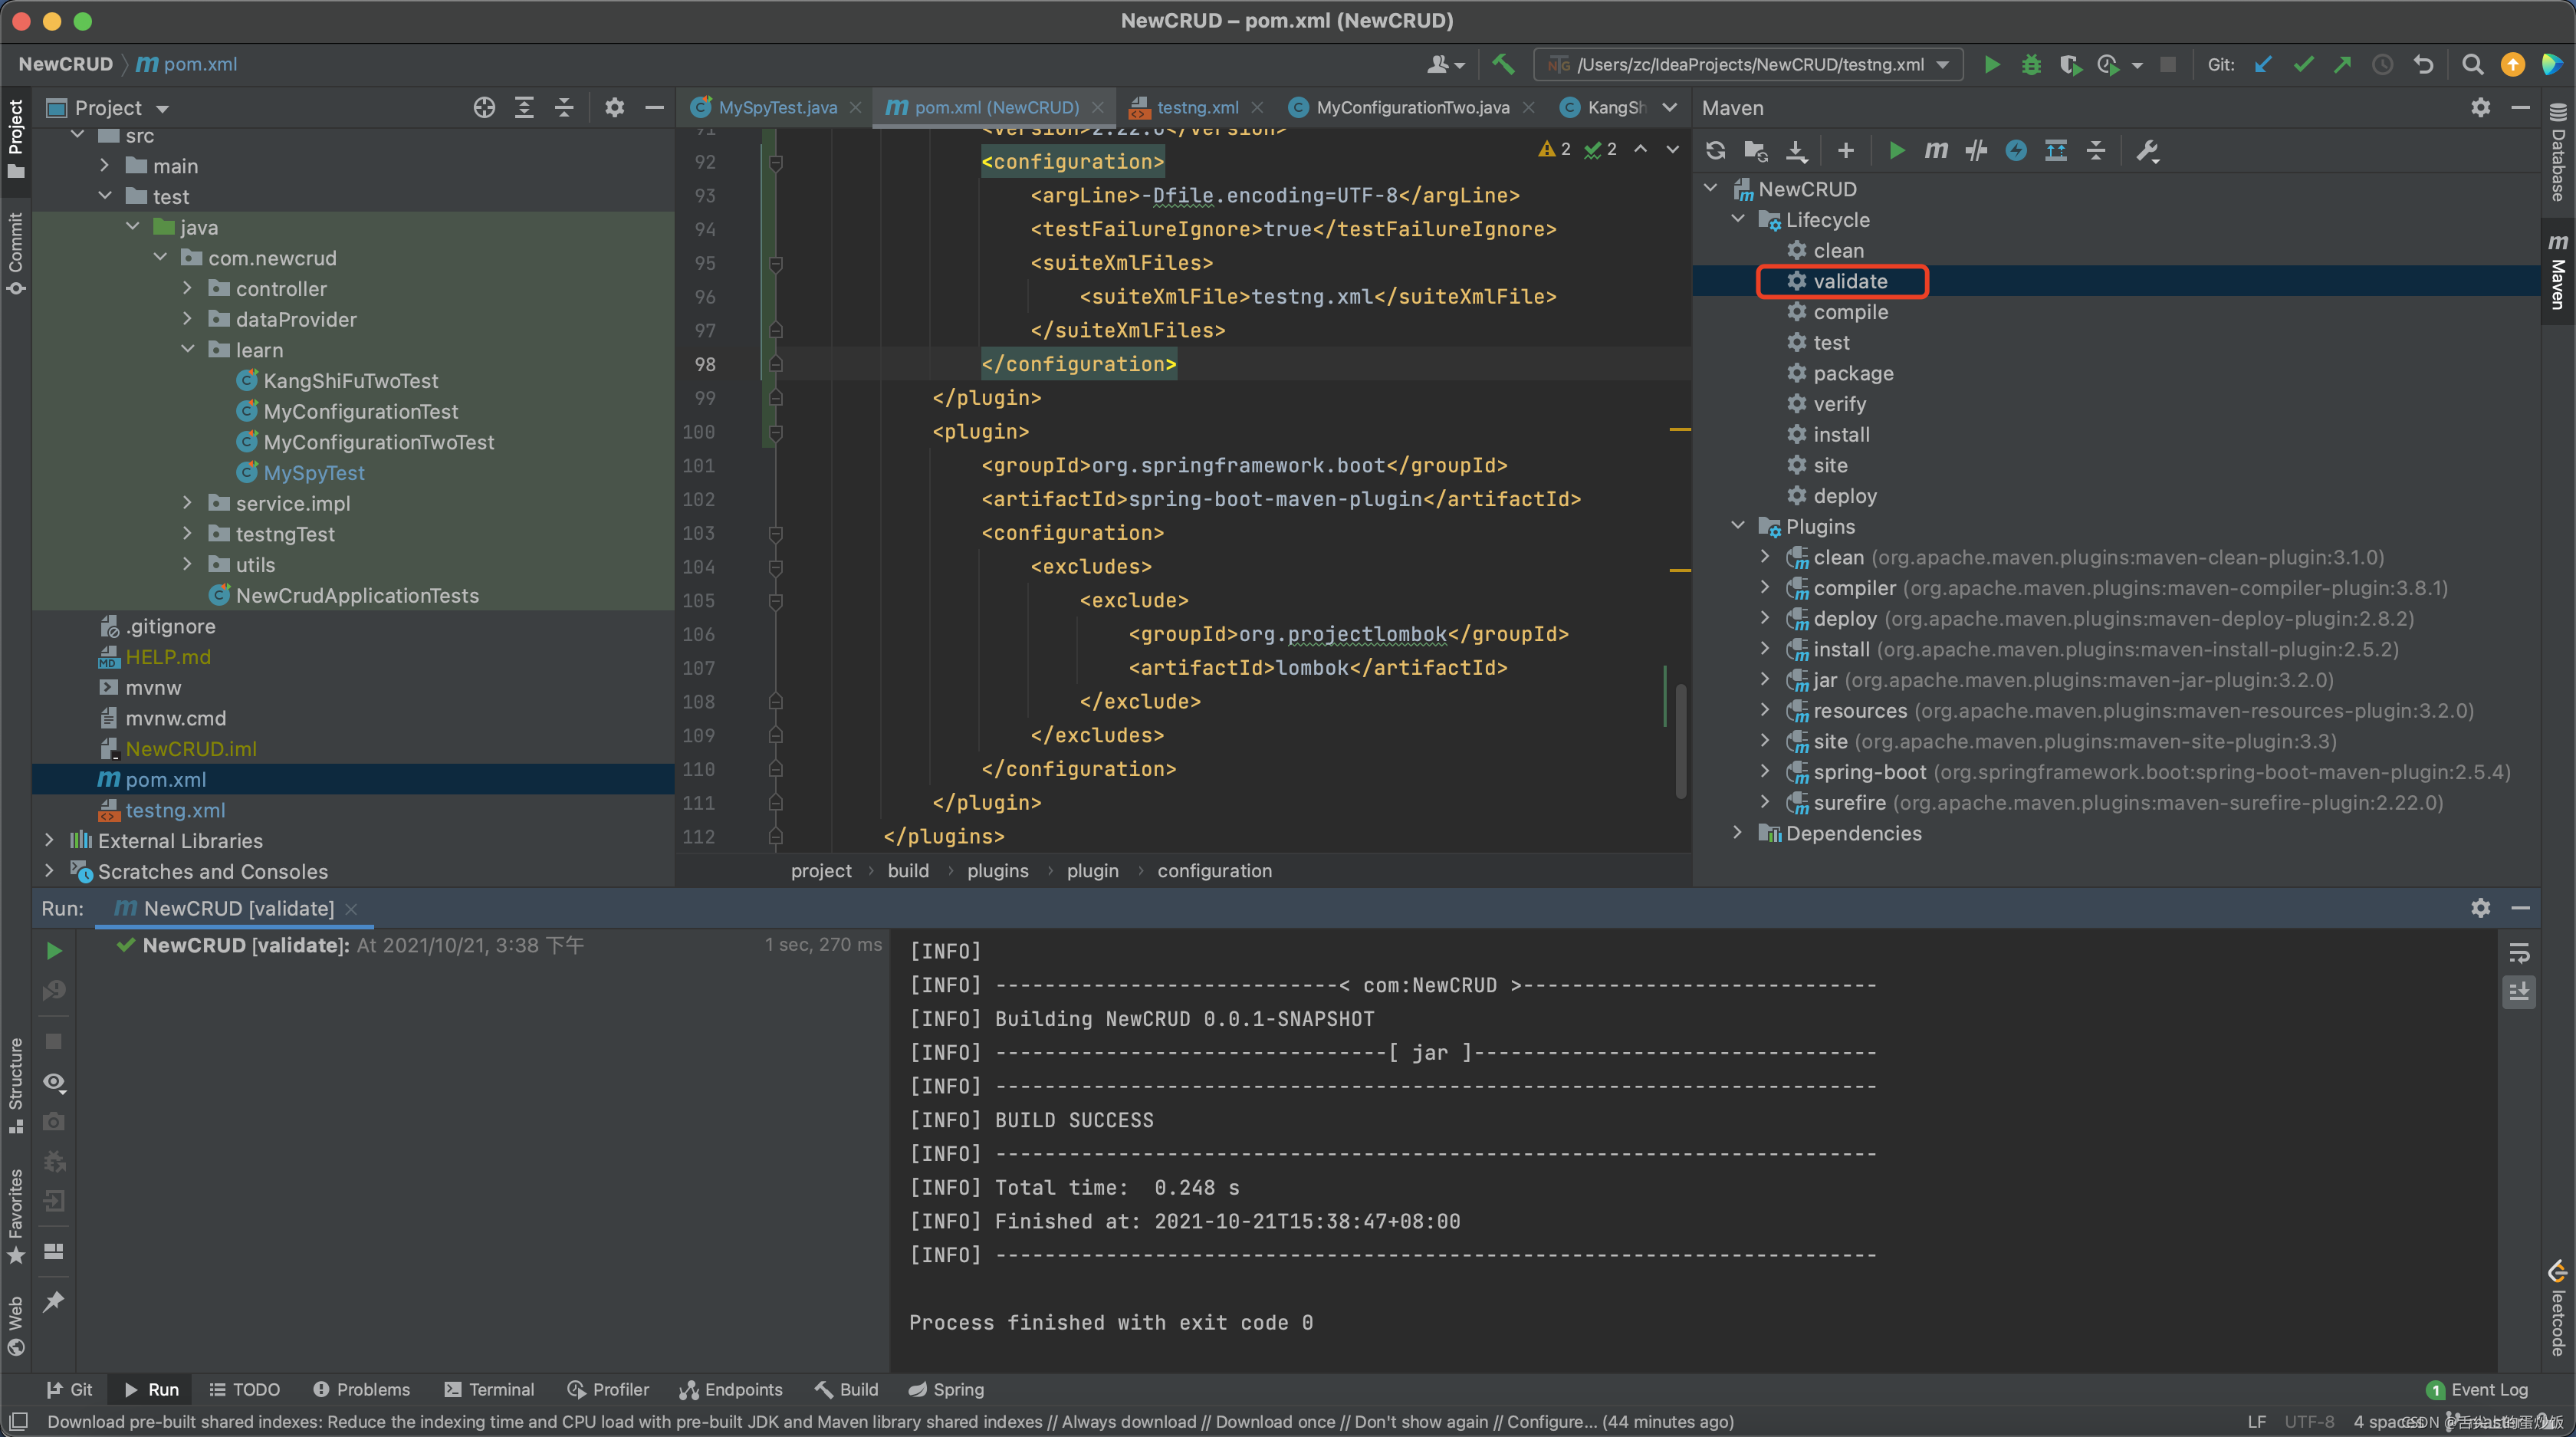Toggle Skip Tests mode in Maven
The image size is (2576, 1437).
(2016, 150)
